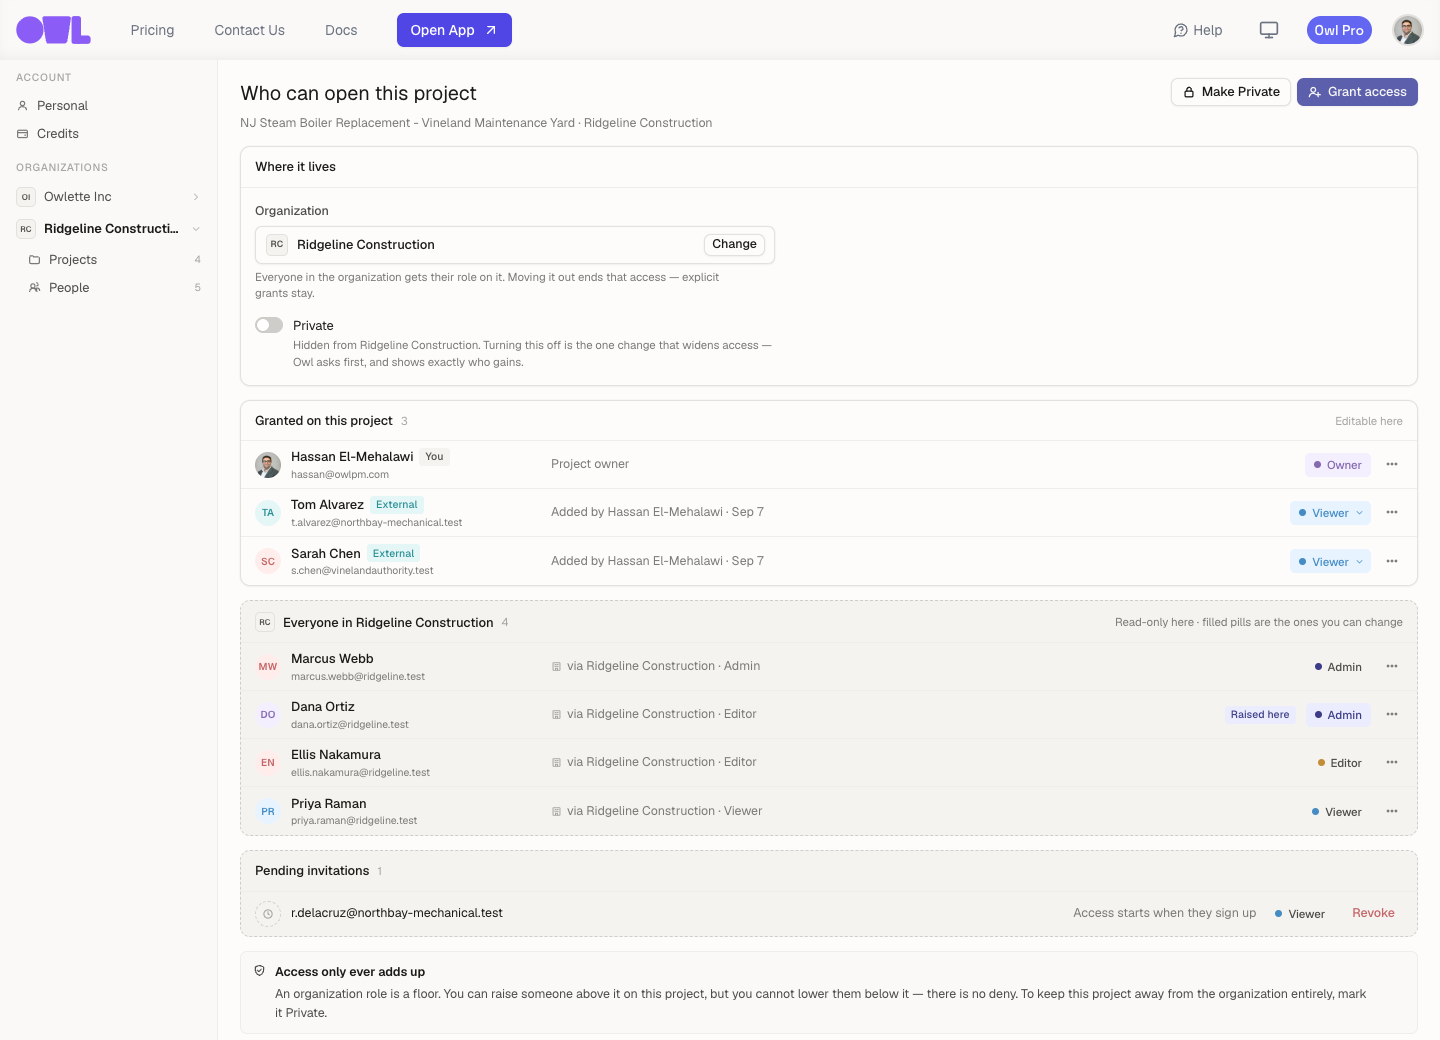Click the Owl Pro badge
This screenshot has height=1040, width=1440.
click(x=1339, y=30)
